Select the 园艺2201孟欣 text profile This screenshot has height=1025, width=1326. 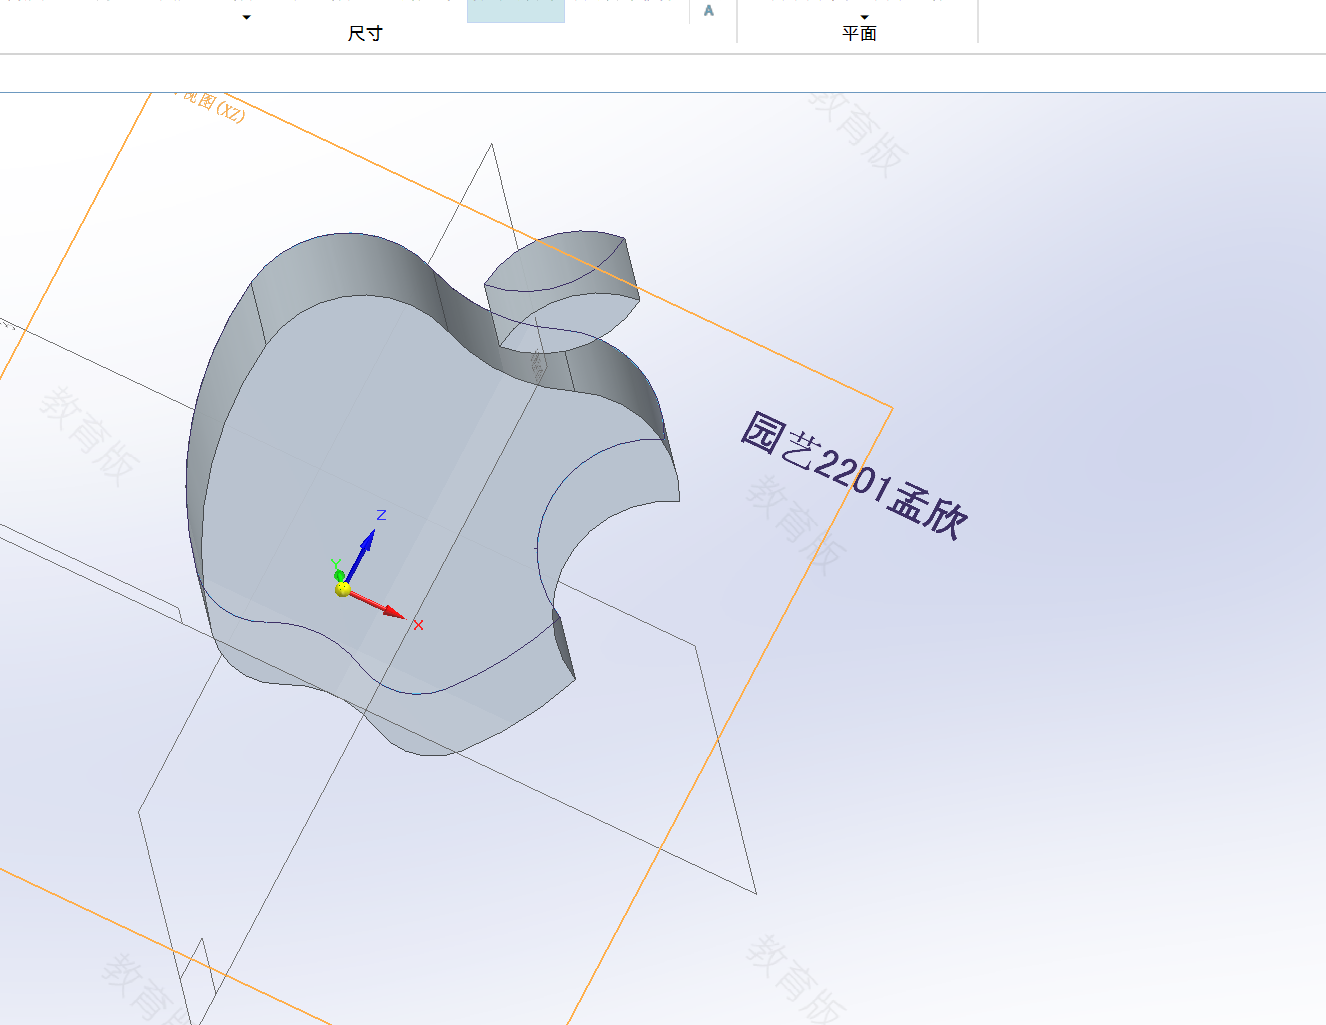click(x=854, y=475)
